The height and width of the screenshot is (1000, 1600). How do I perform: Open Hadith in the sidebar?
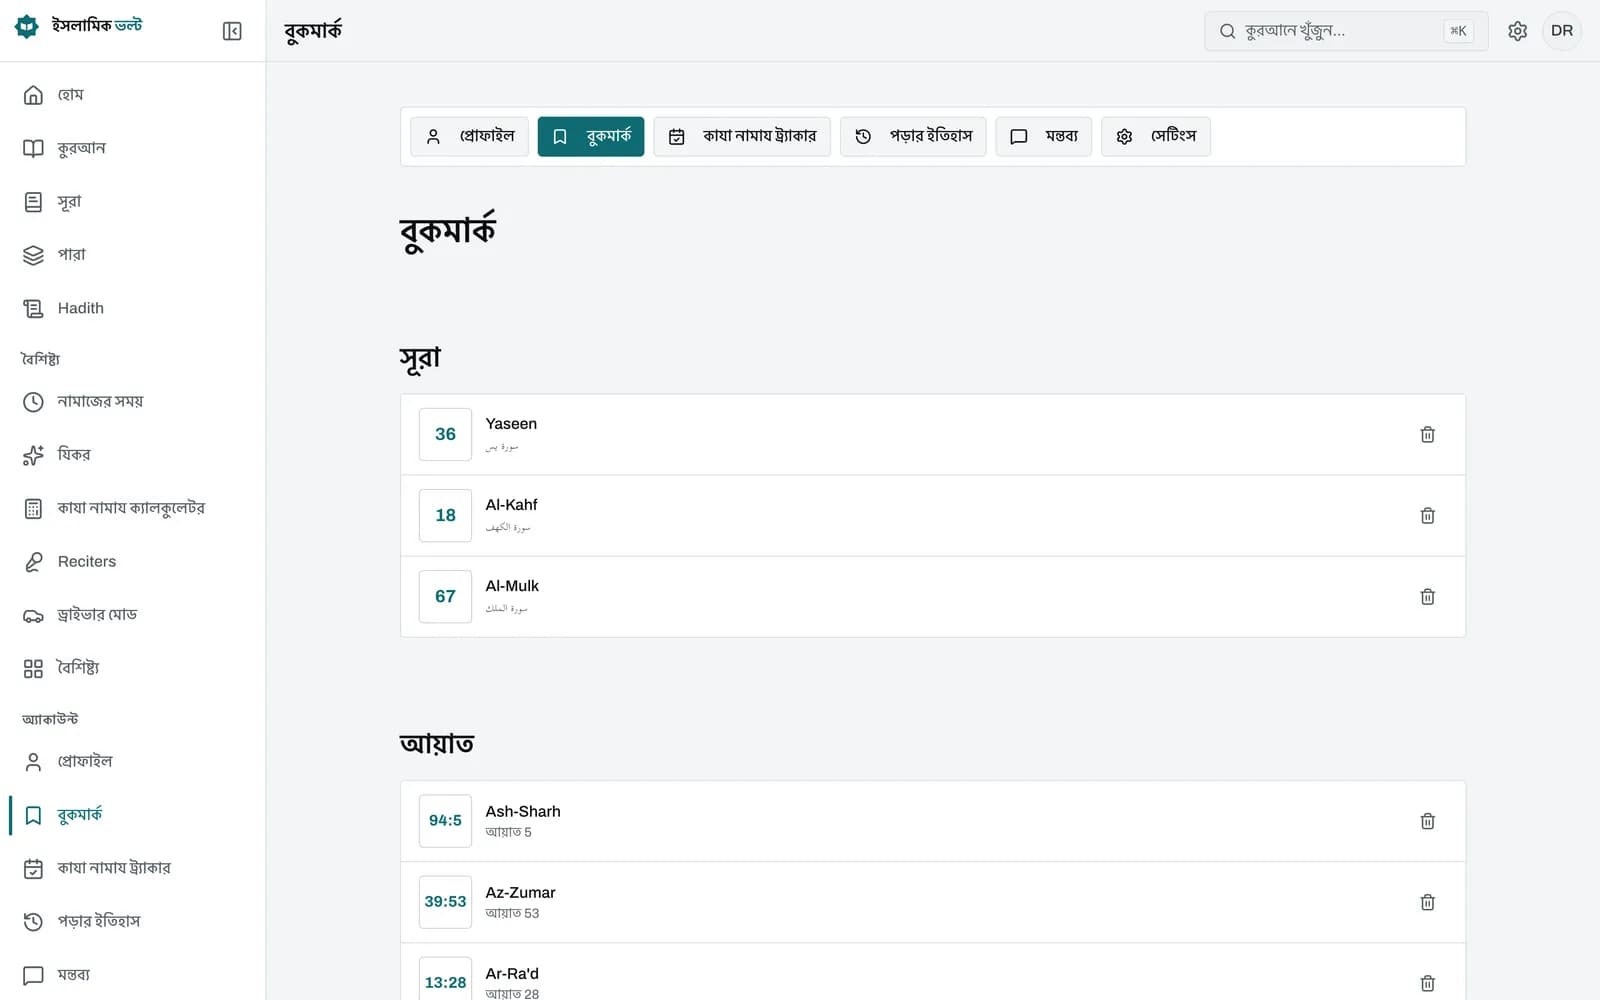point(133,308)
